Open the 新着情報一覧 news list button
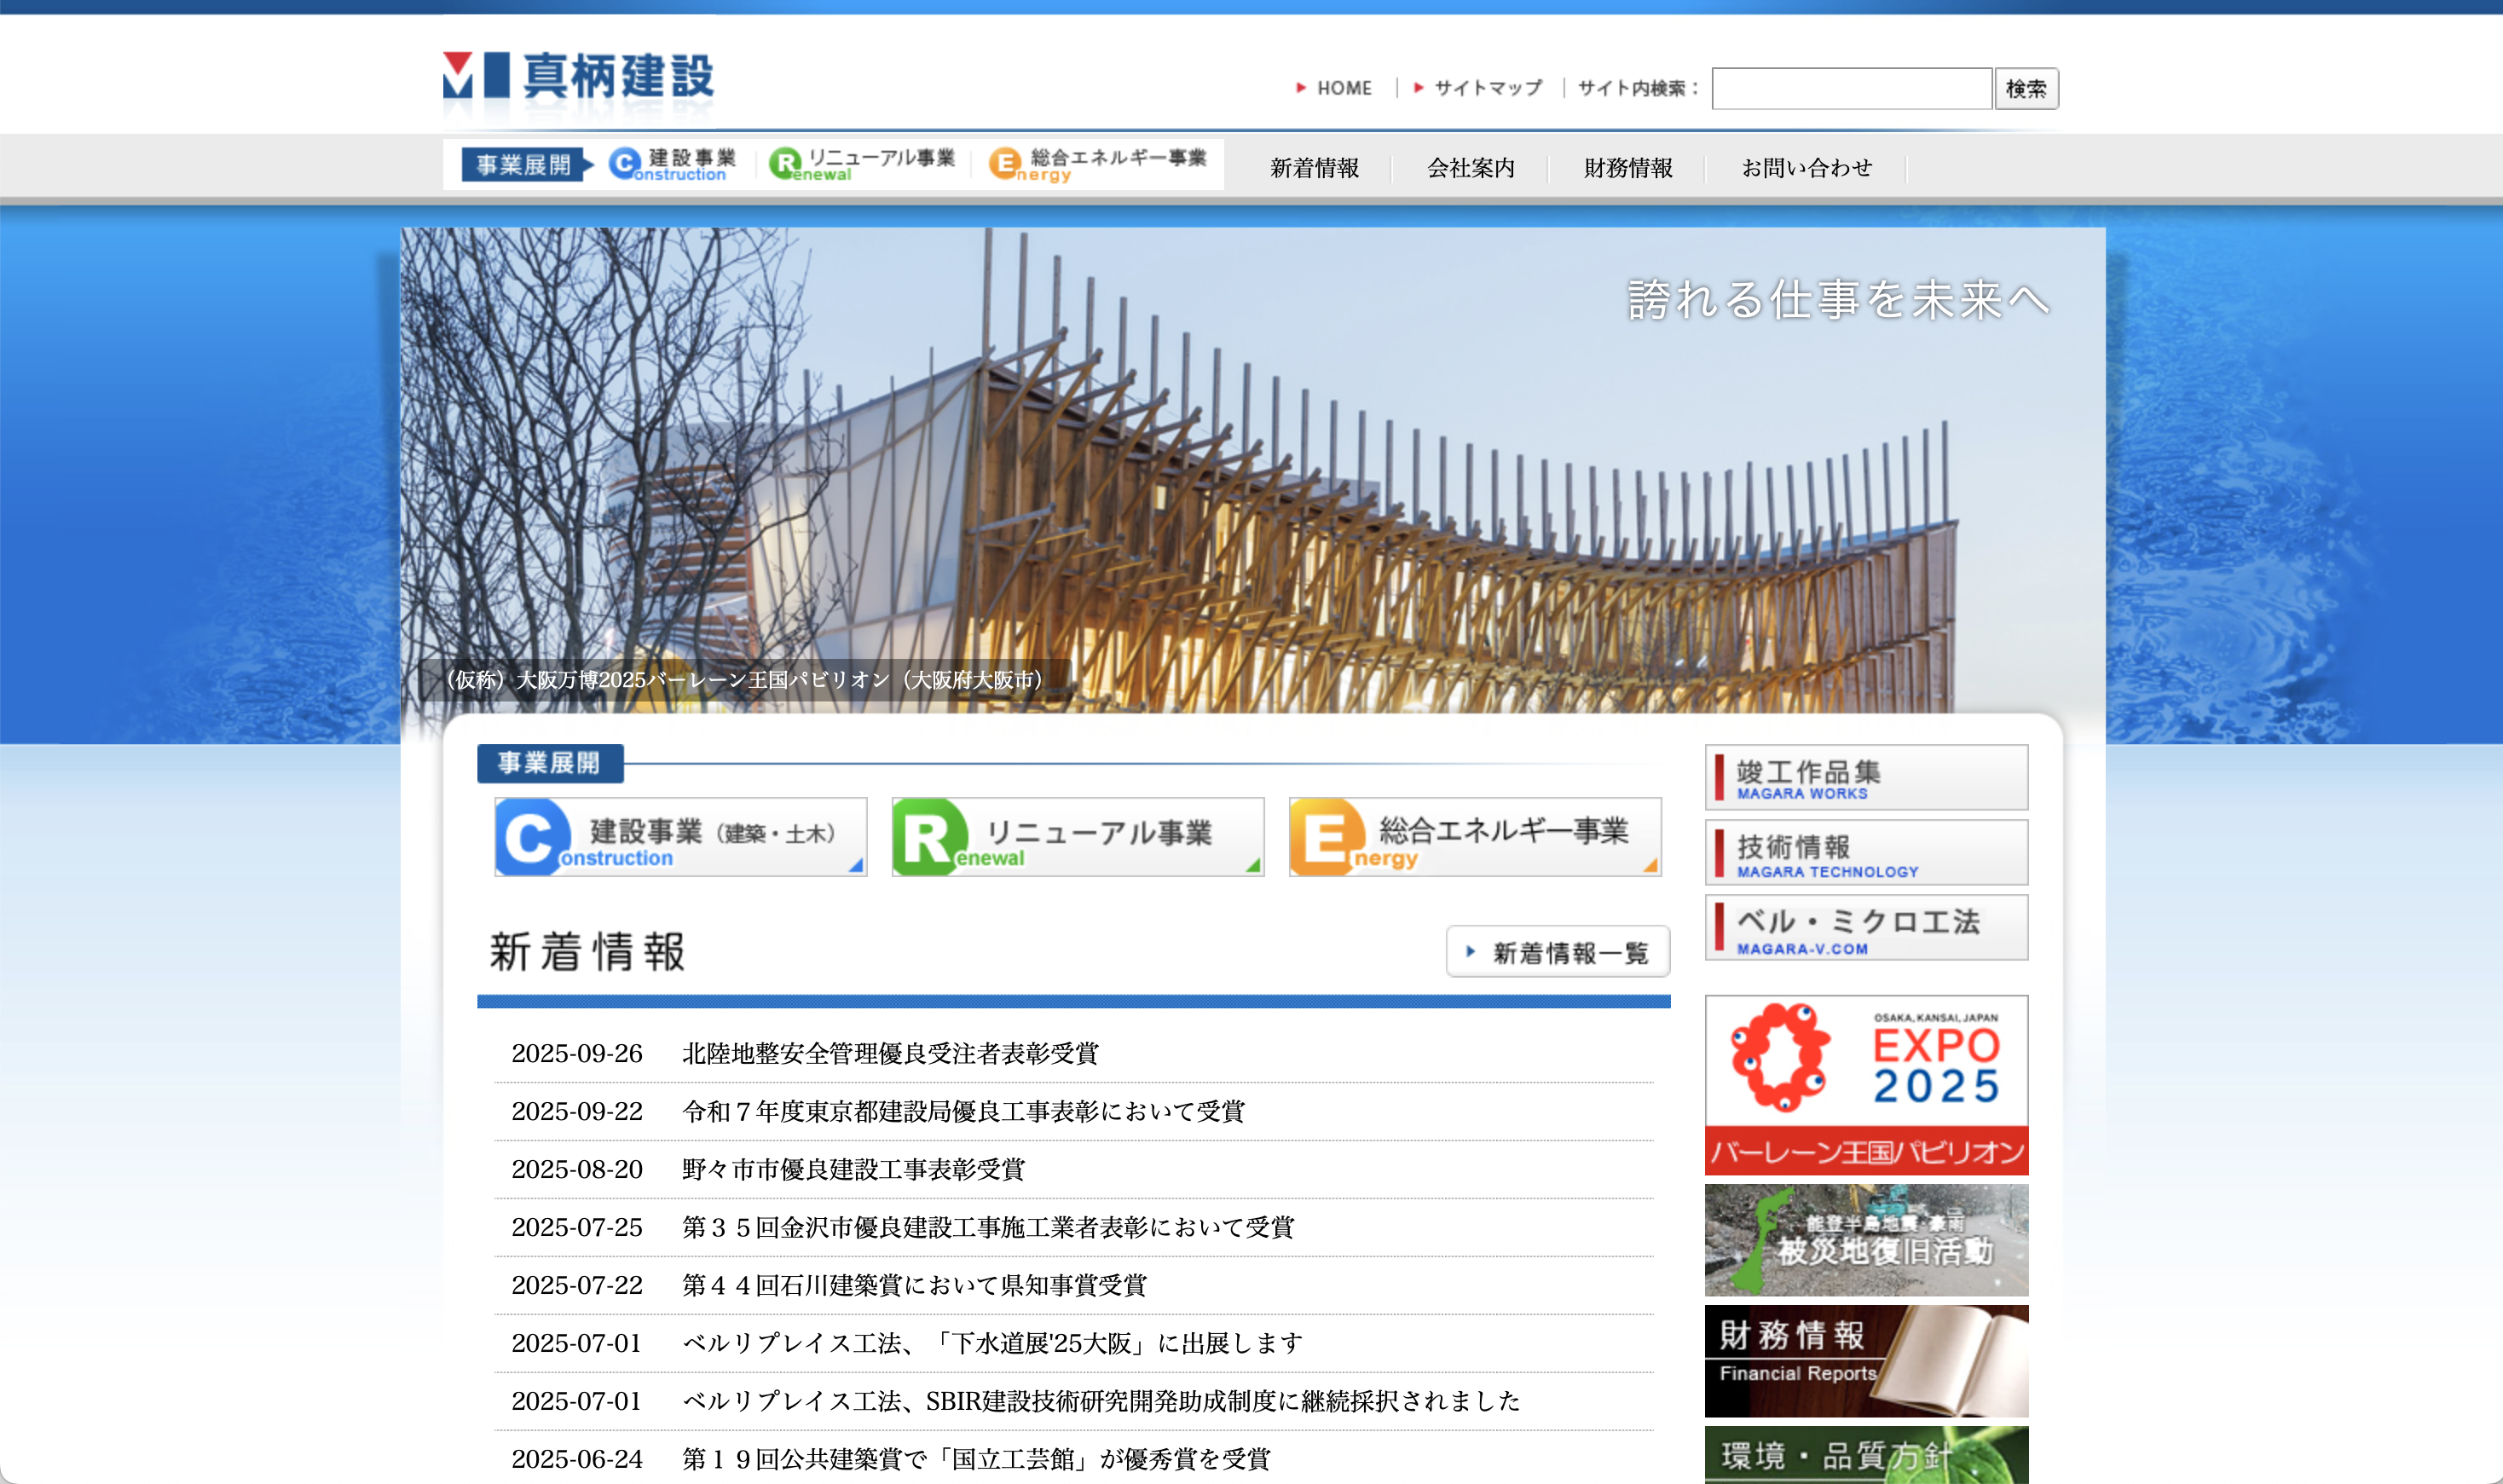Screen dimensions: 2503x1484 coord(1557,952)
